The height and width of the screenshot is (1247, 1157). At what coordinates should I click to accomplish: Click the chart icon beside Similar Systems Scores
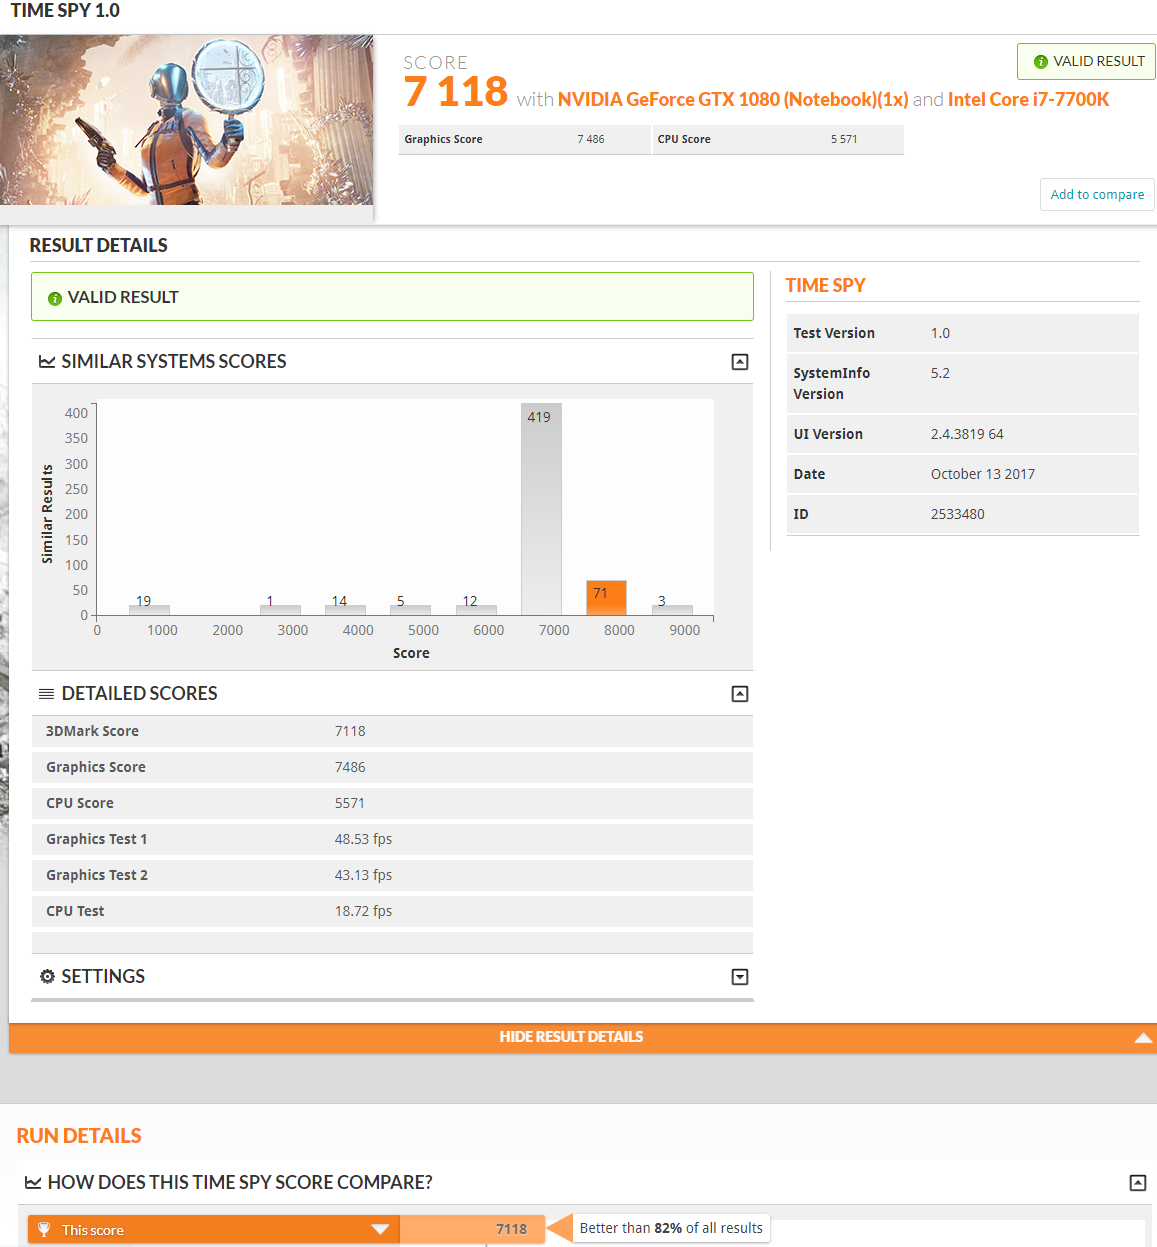point(47,362)
